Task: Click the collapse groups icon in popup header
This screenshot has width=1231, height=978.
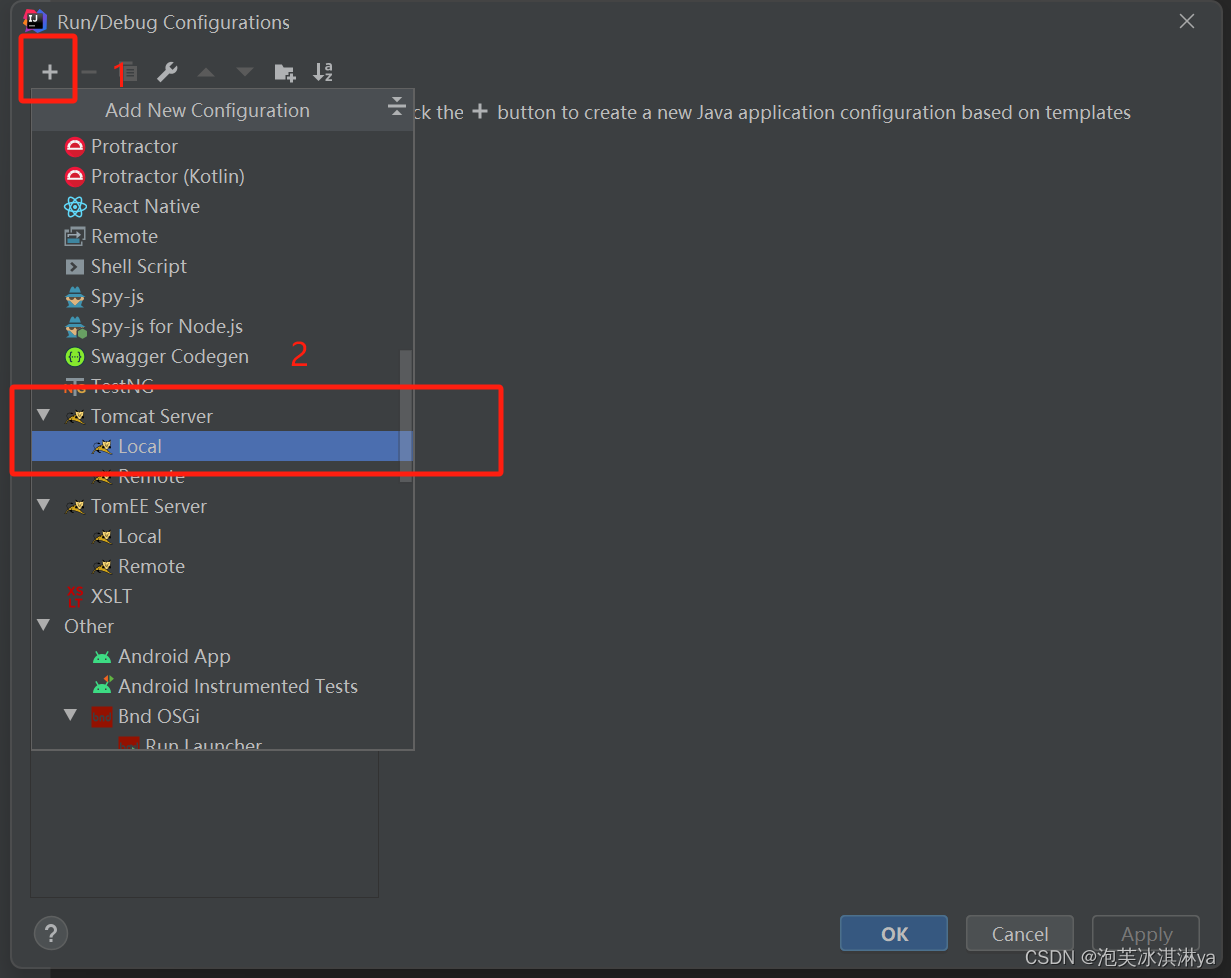Action: tap(397, 107)
